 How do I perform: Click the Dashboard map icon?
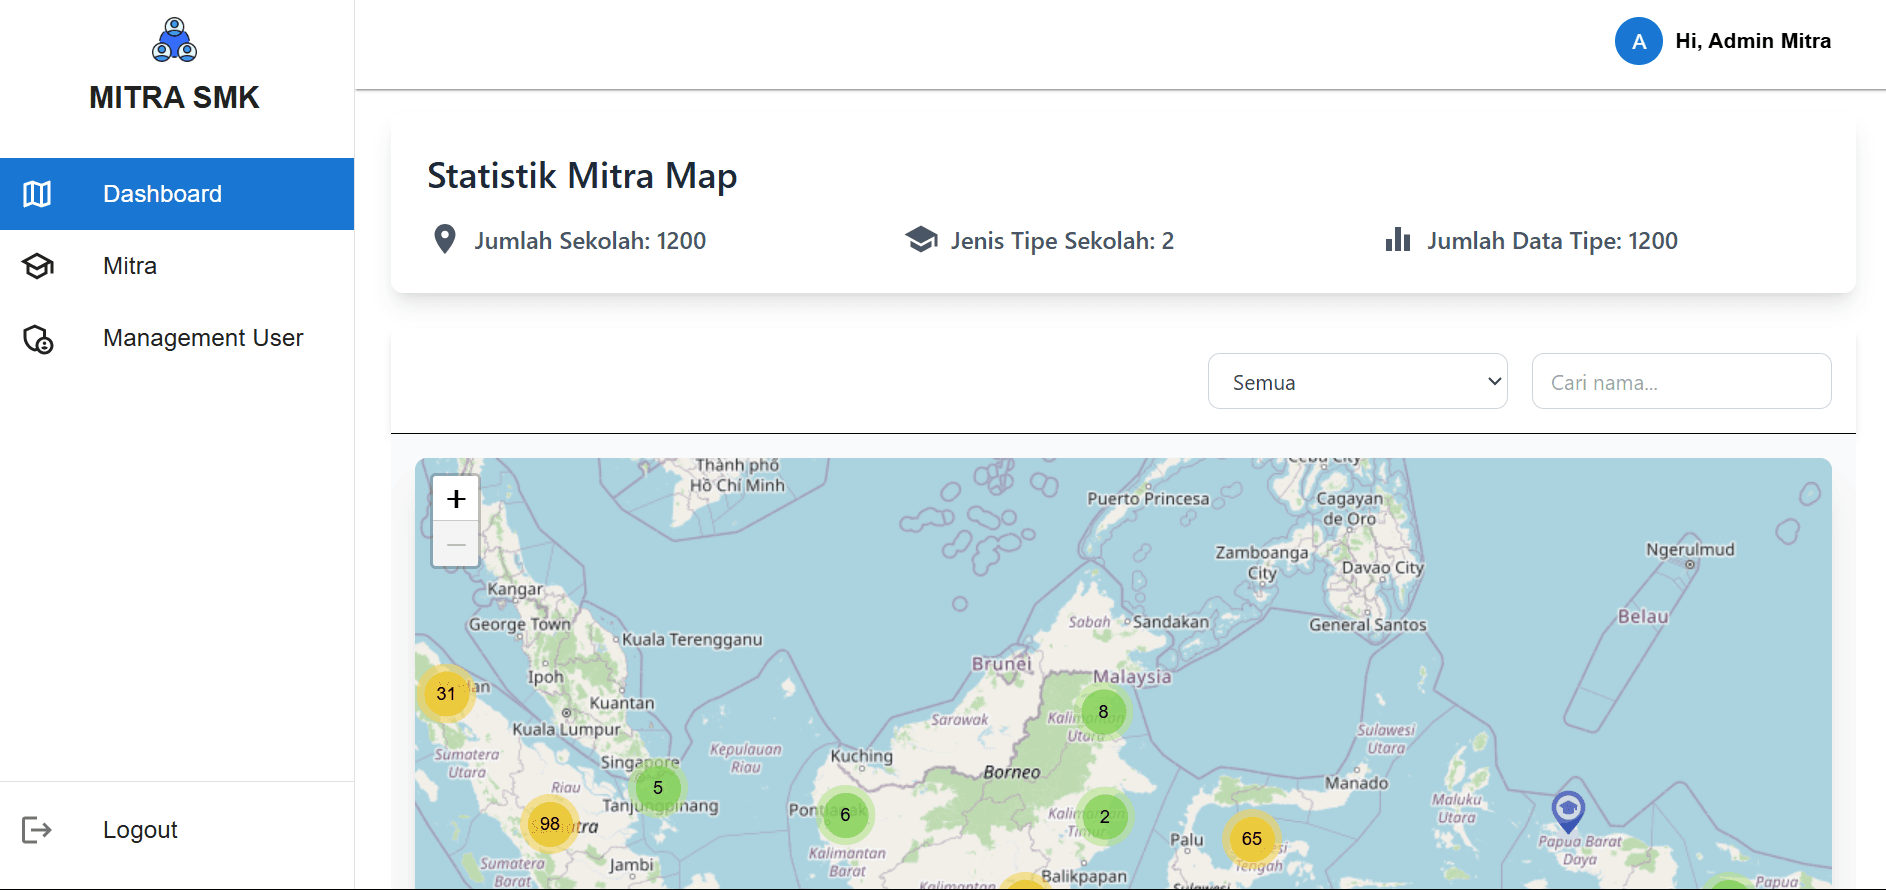tap(37, 194)
